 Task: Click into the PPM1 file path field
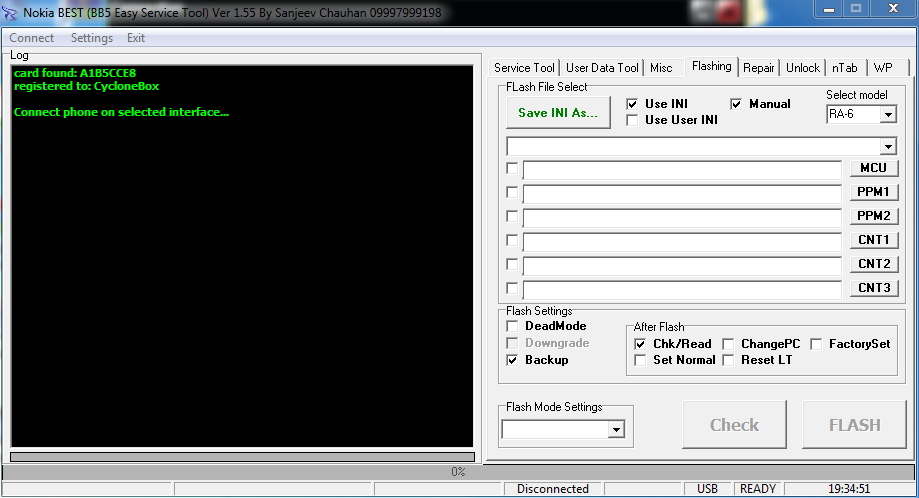(x=682, y=195)
